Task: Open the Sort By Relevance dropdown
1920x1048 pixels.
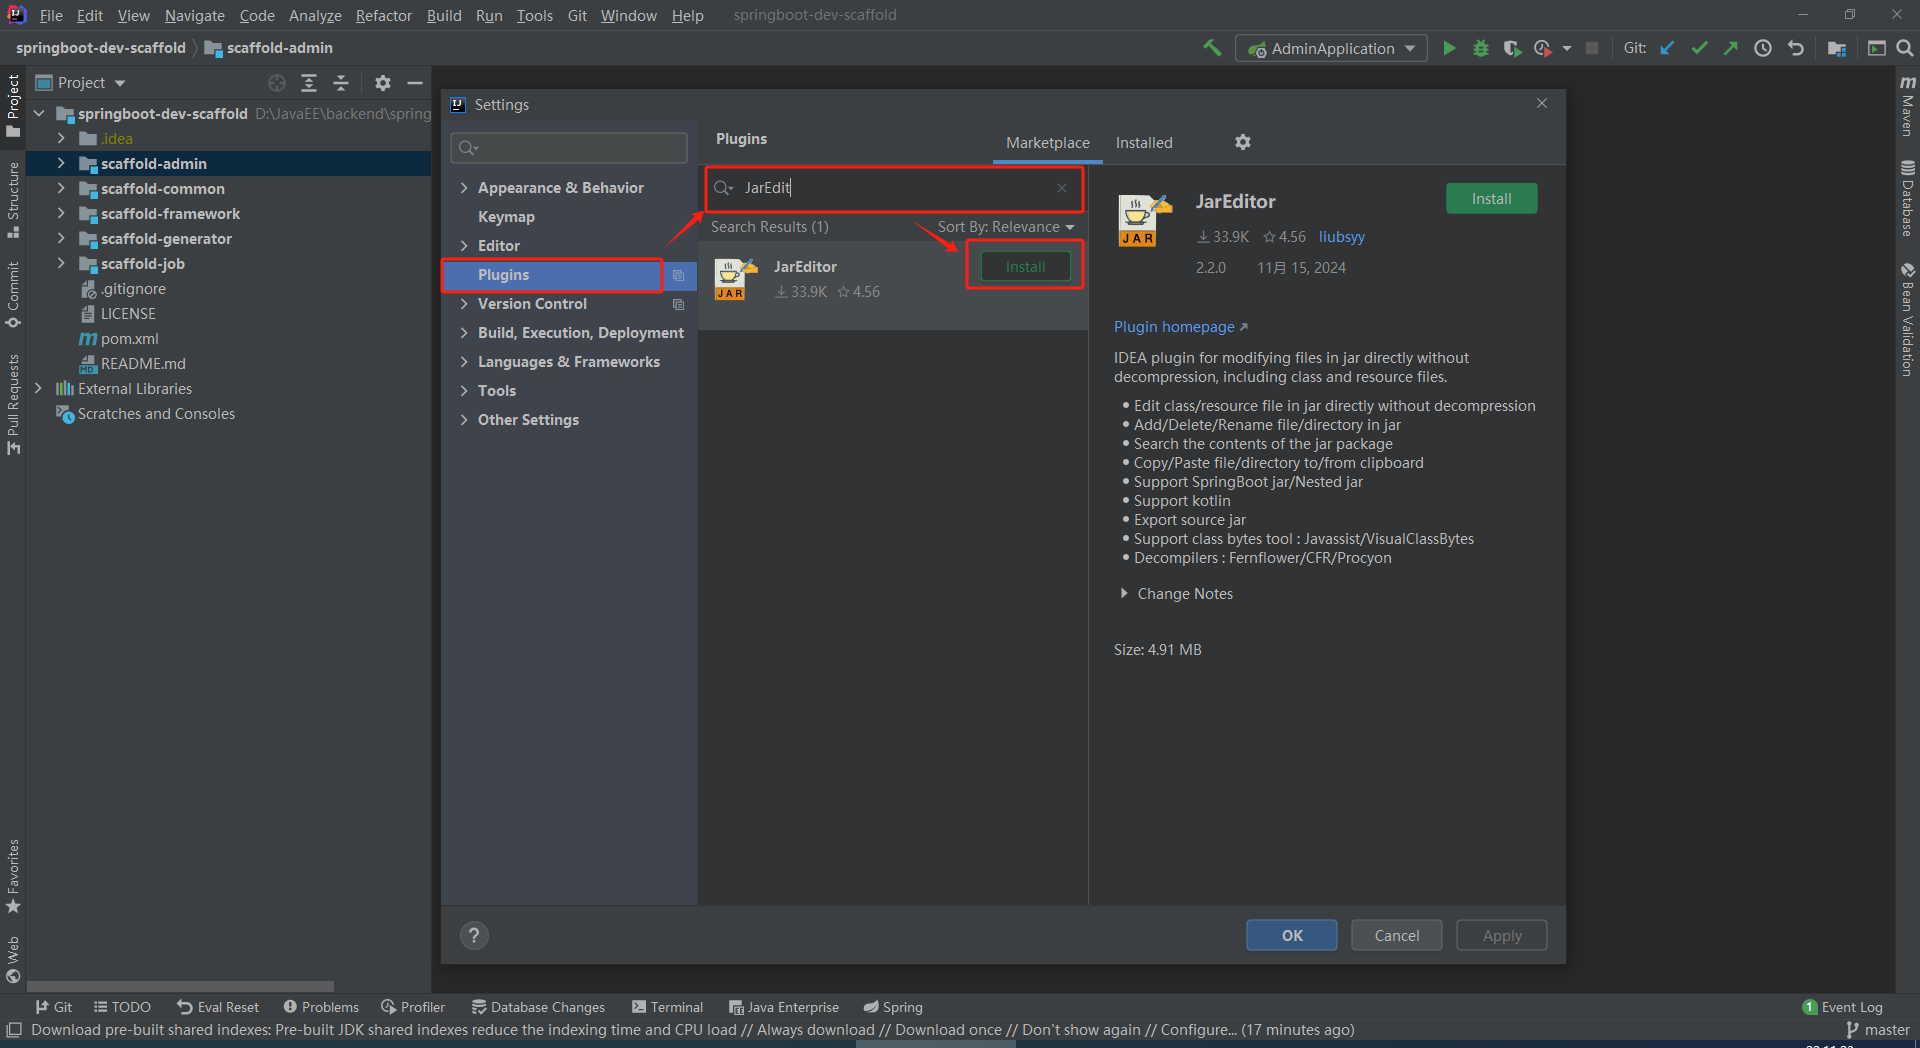Action: (x=1005, y=227)
